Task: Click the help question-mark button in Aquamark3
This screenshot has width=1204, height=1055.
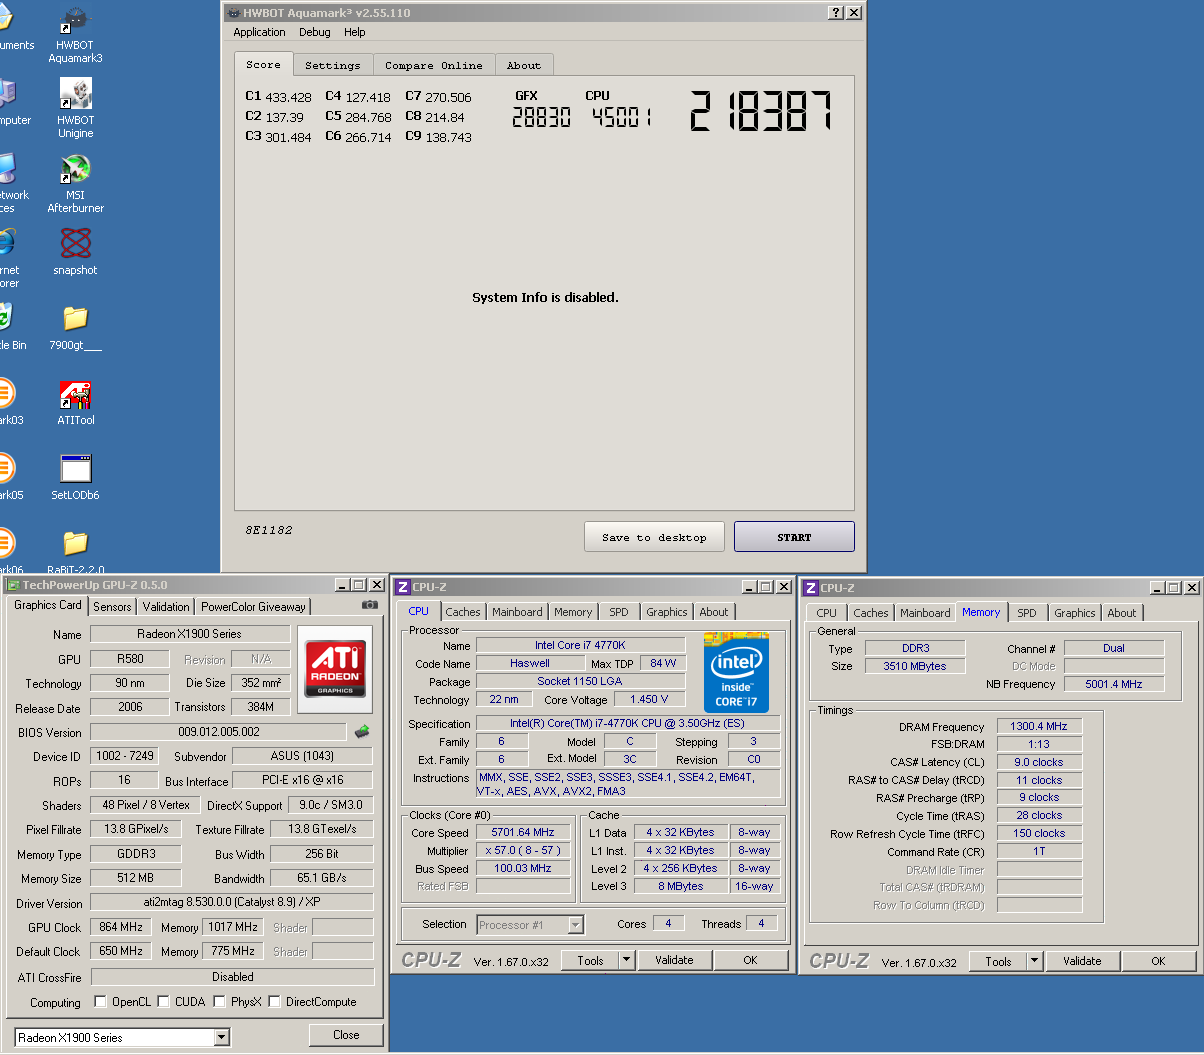Action: point(836,12)
